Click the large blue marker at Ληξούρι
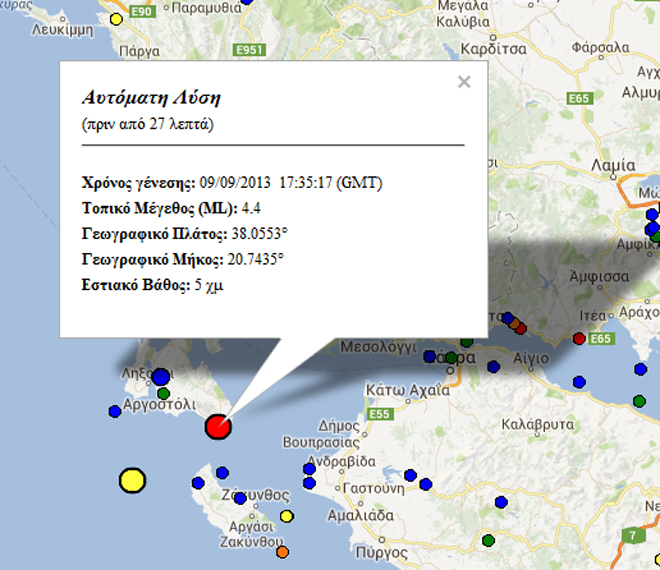660x570 pixels. [160, 377]
